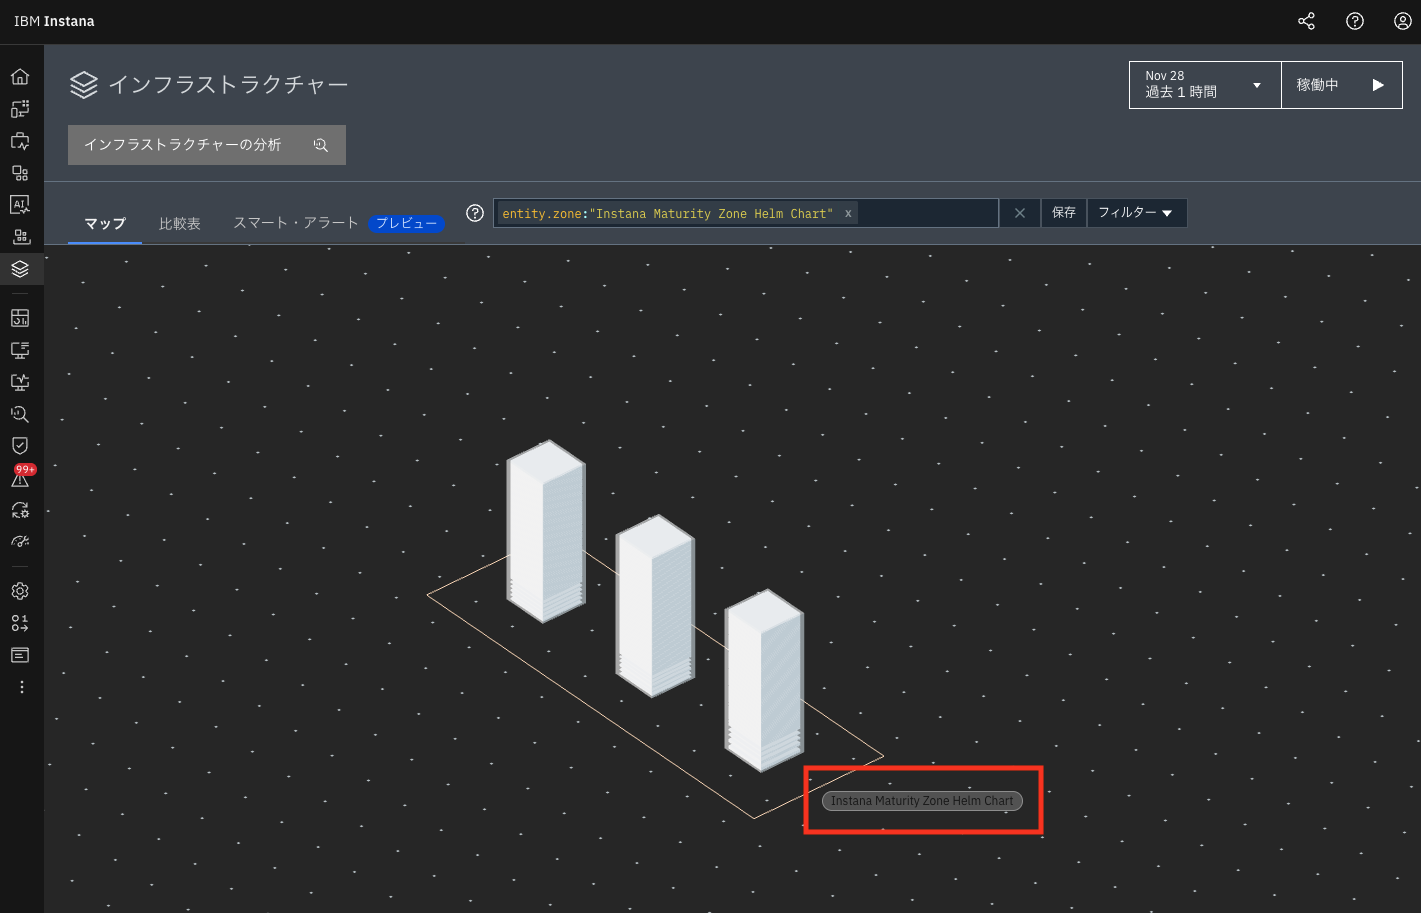This screenshot has height=913, width=1421.
Task: Open the monitor with chart sidebar icon
Action: pos(20,382)
